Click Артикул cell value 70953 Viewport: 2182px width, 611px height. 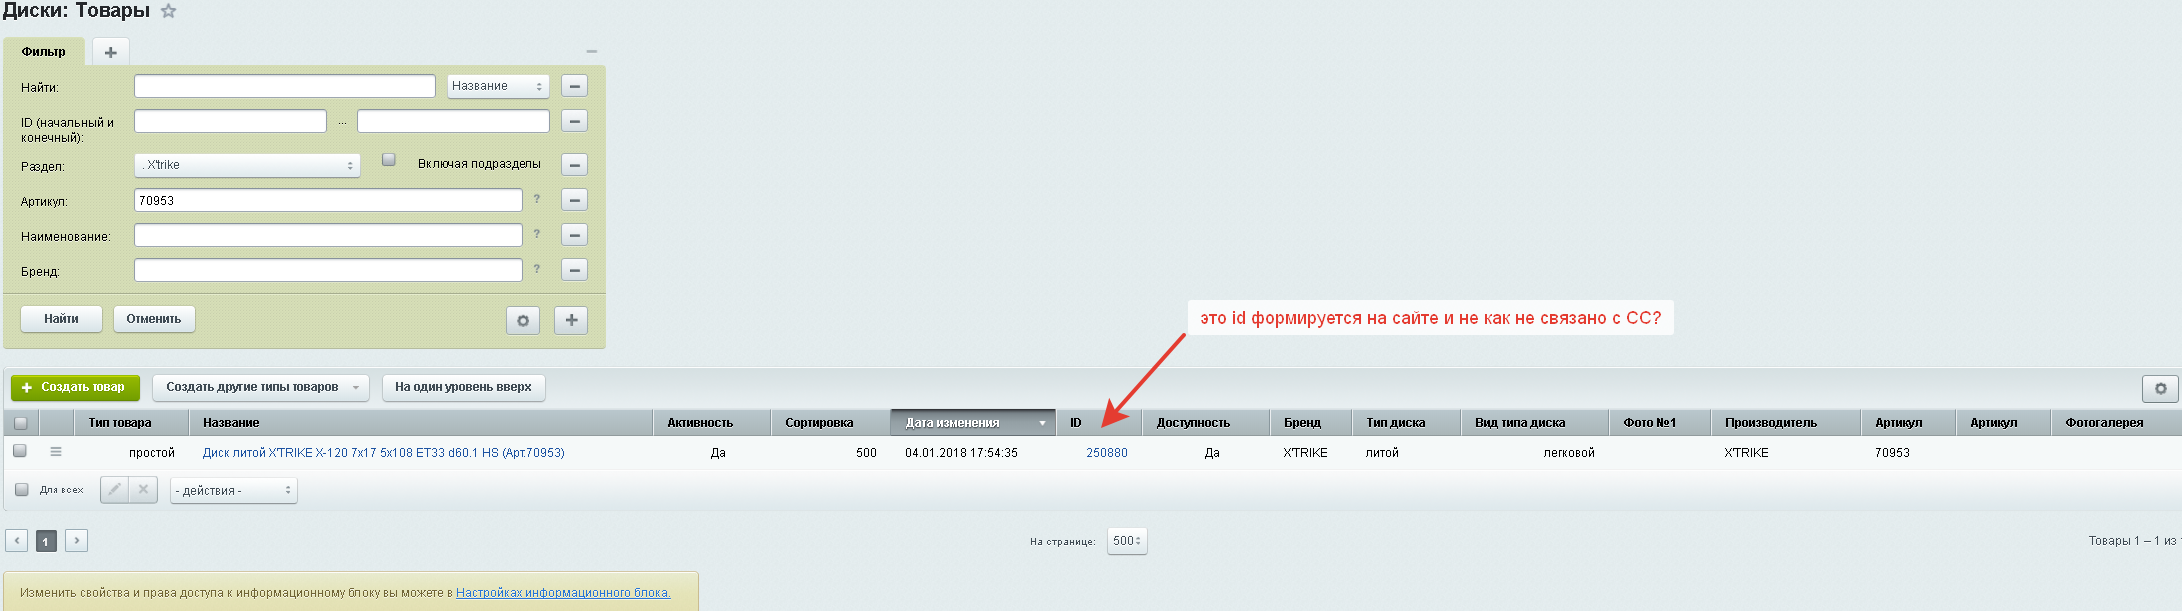[1892, 453]
